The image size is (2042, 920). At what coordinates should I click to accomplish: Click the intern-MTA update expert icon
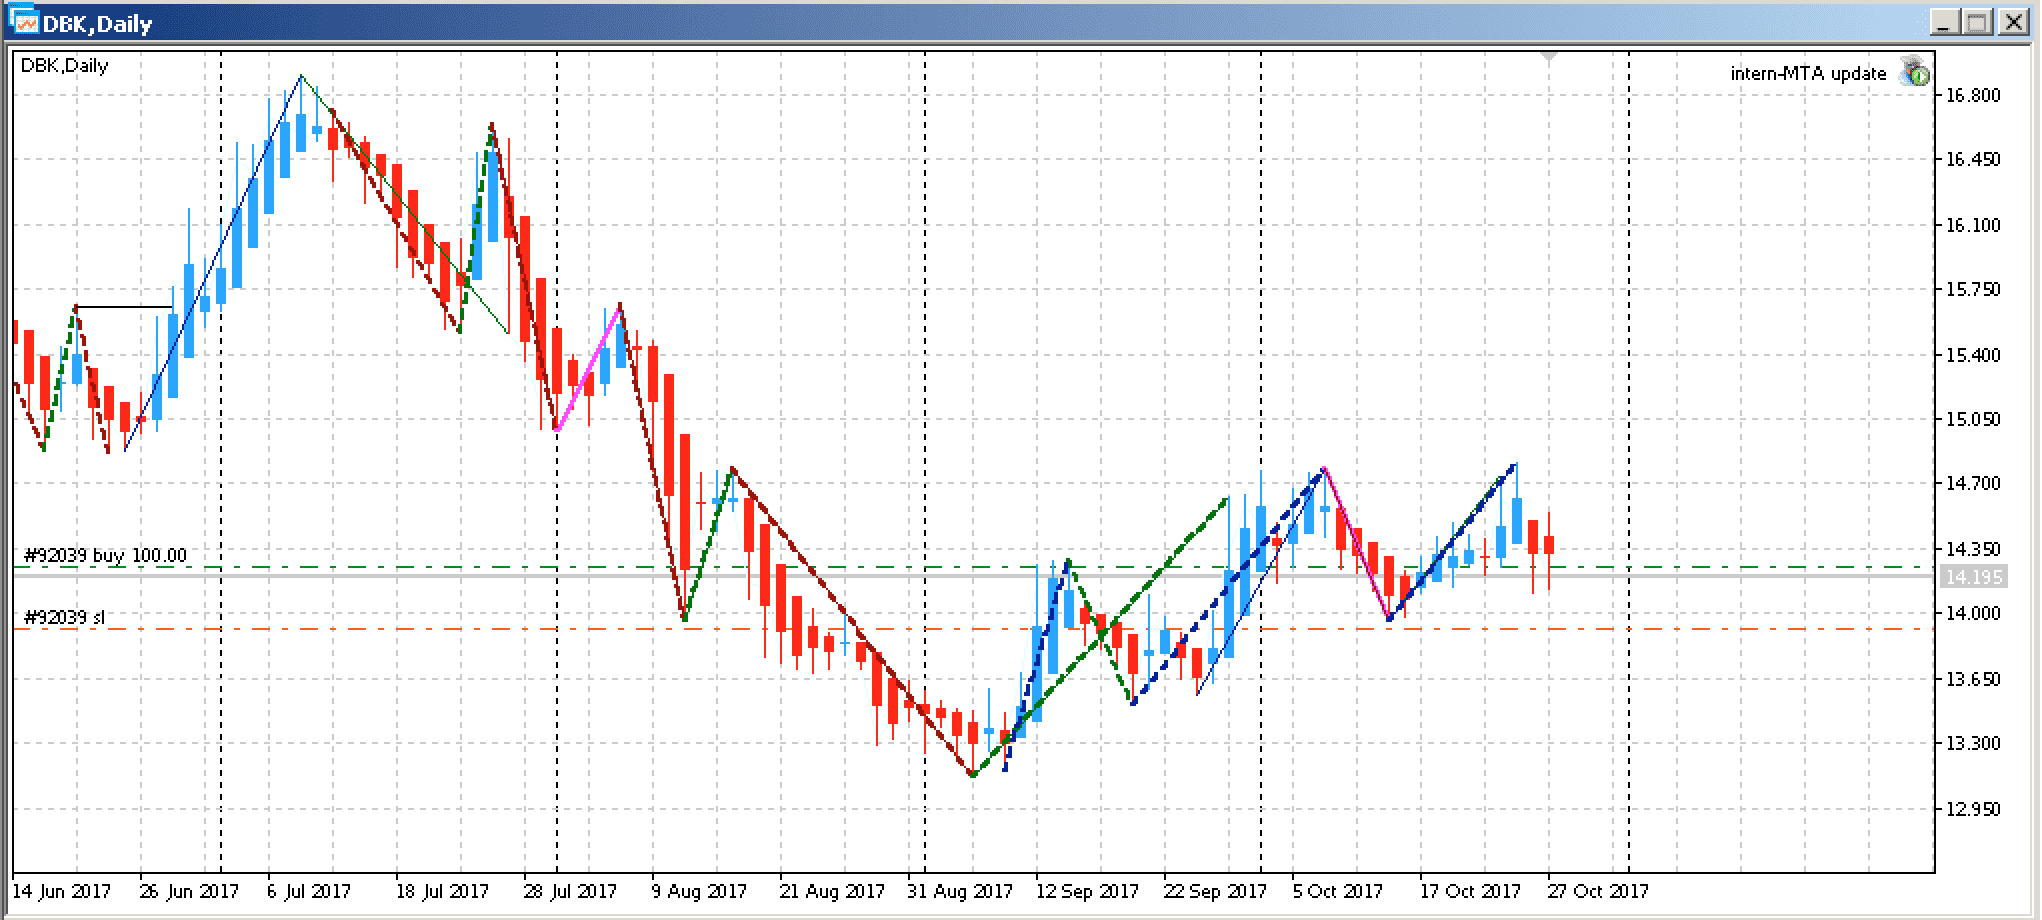click(1914, 72)
